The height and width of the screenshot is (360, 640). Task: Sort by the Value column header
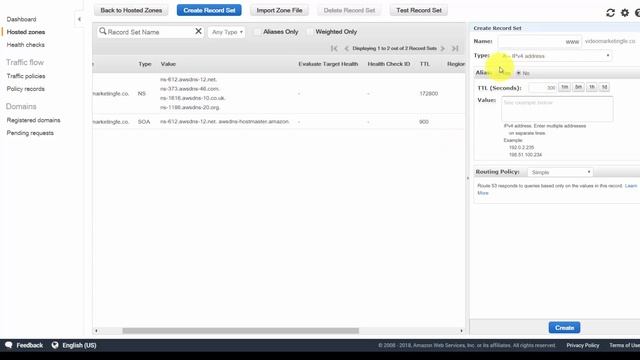tap(168, 64)
